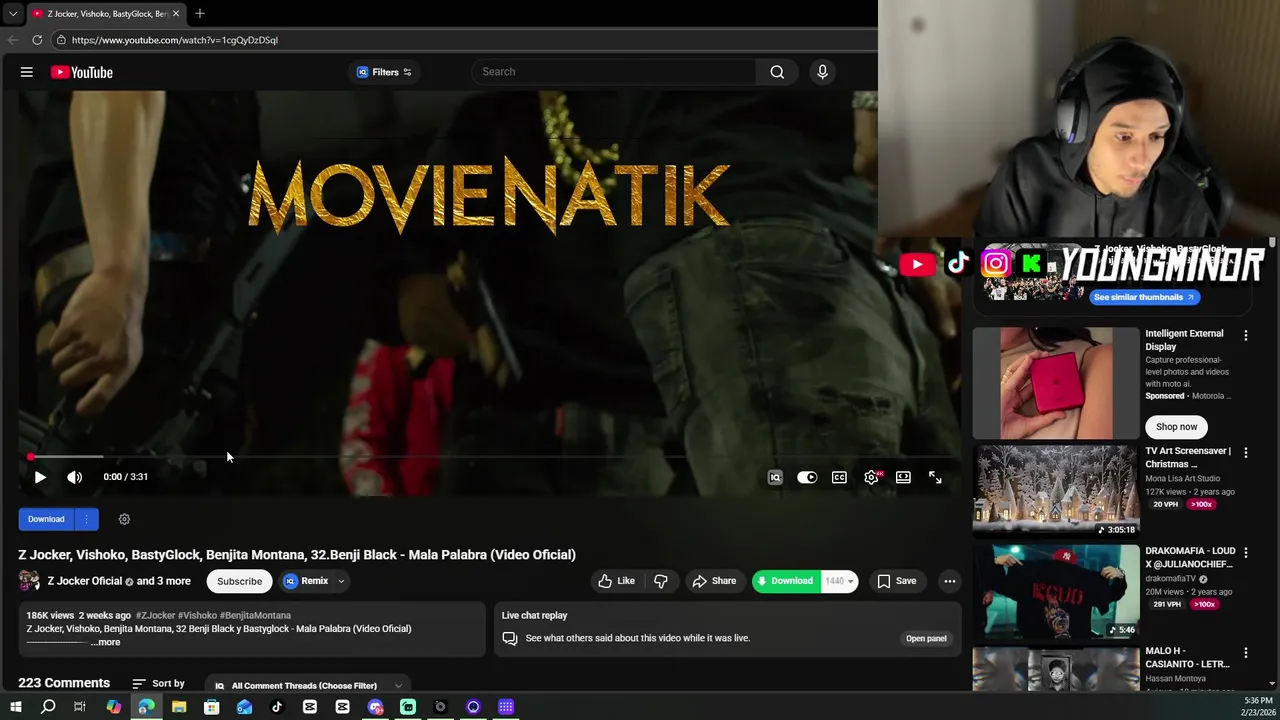The height and width of the screenshot is (720, 1280).
Task: Open Z Jocker Oficial channel avatar
Action: coord(29,581)
